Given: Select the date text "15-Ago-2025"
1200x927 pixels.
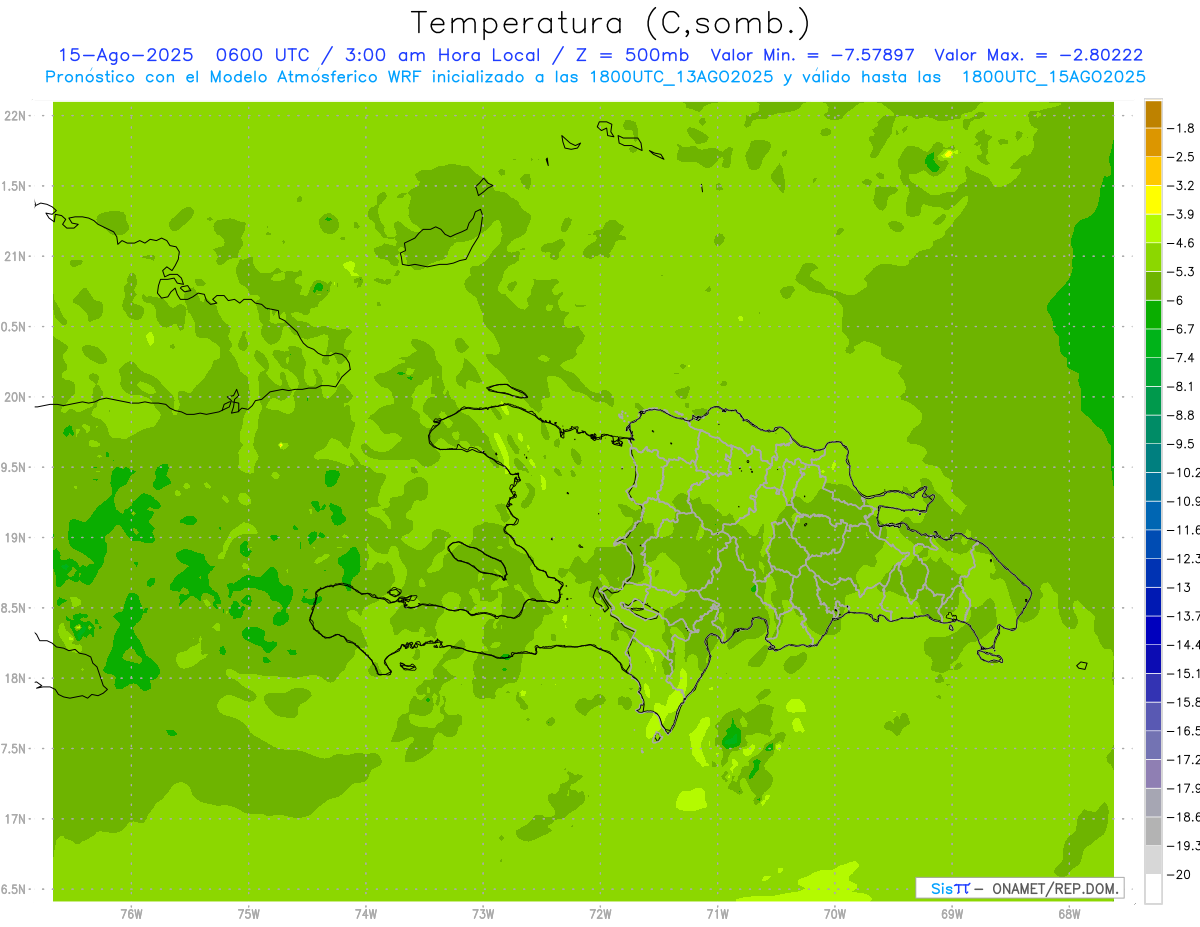Looking at the screenshot, I should (125, 56).
